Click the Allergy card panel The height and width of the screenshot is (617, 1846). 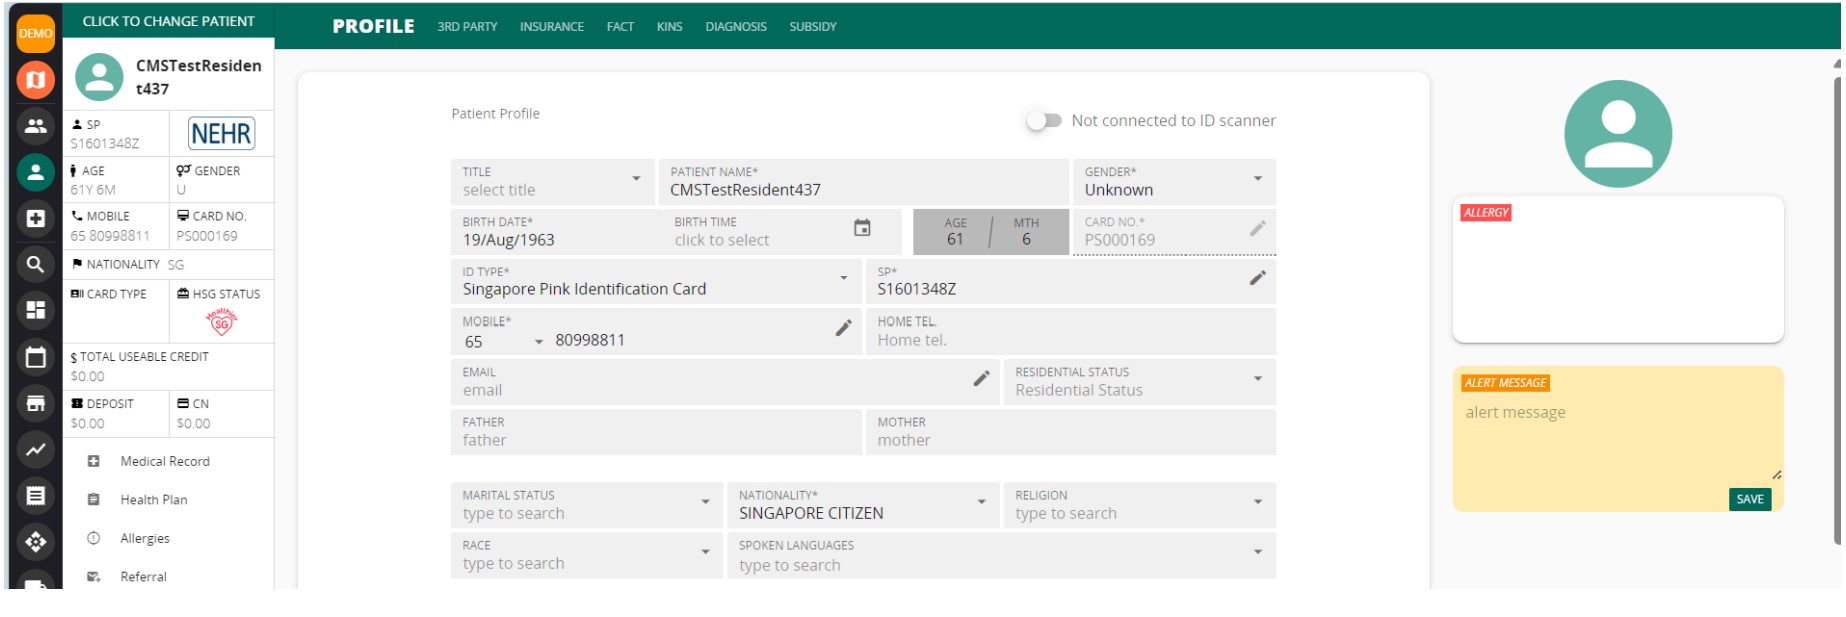pos(1617,270)
